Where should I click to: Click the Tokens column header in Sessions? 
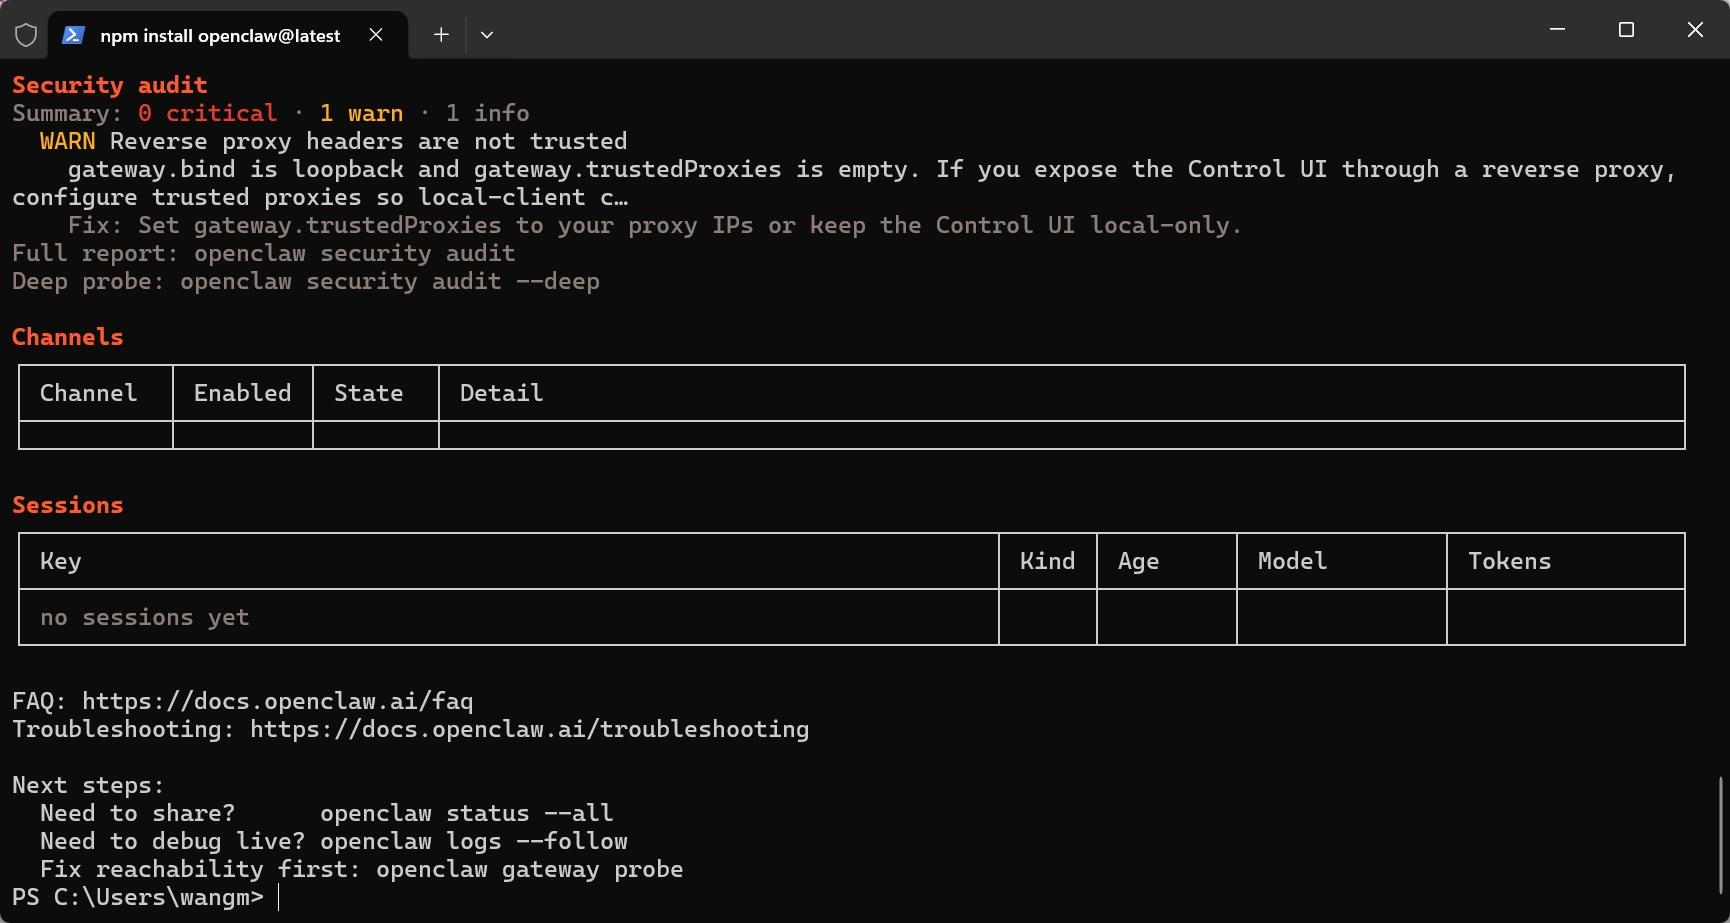pyautogui.click(x=1509, y=561)
